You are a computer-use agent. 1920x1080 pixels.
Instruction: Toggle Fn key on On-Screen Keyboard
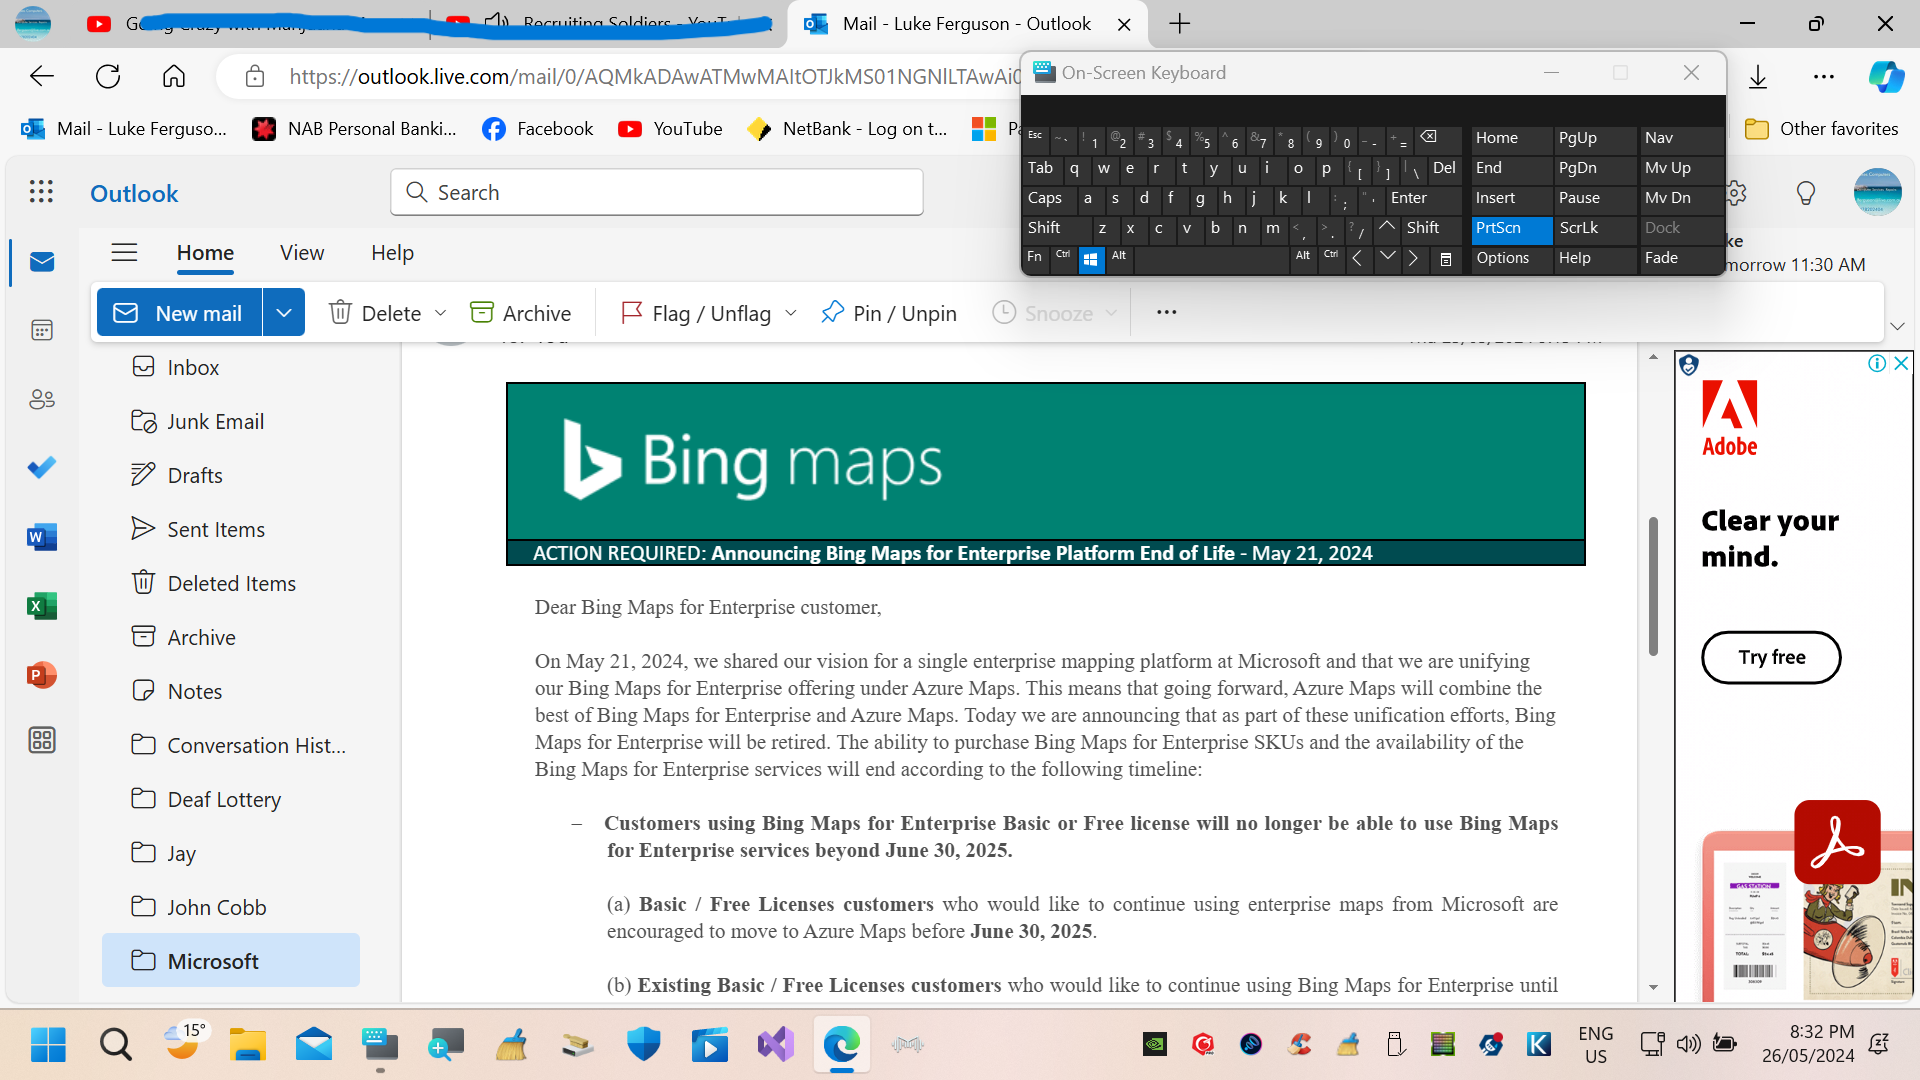[x=1035, y=258]
